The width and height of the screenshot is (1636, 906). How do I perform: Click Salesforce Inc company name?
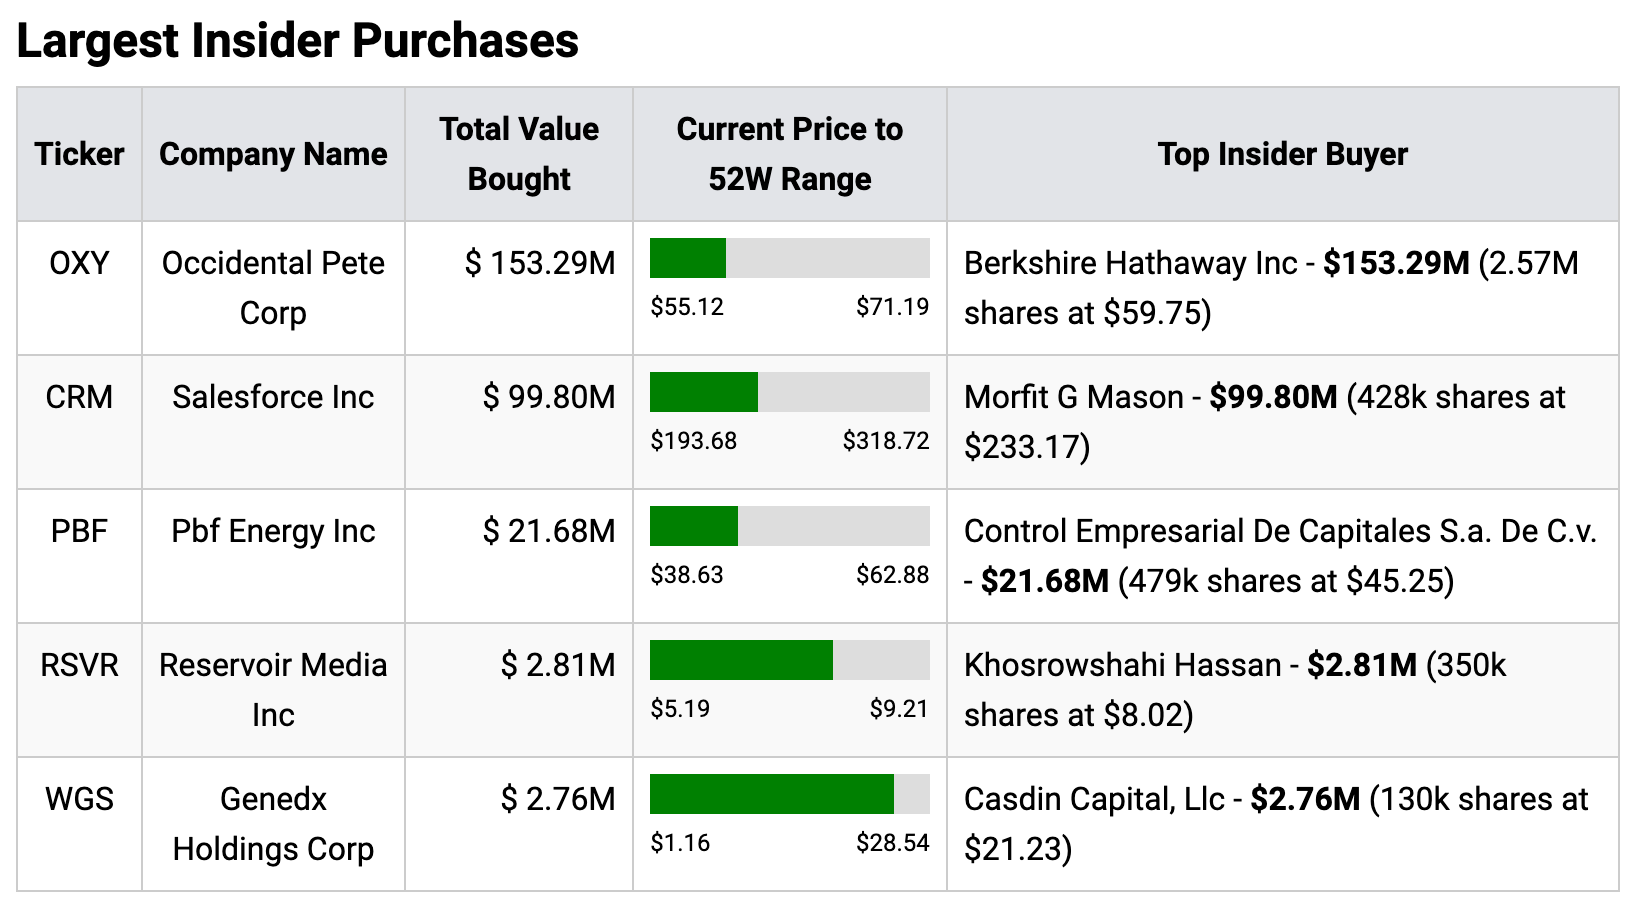click(x=273, y=397)
